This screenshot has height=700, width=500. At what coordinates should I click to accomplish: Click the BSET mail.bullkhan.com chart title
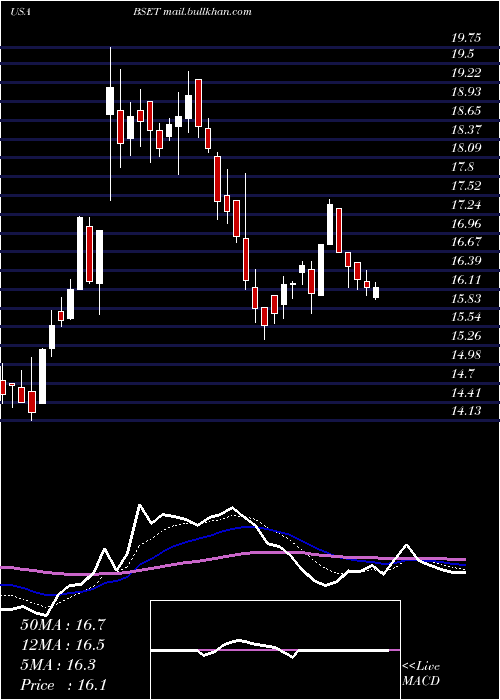(x=192, y=12)
